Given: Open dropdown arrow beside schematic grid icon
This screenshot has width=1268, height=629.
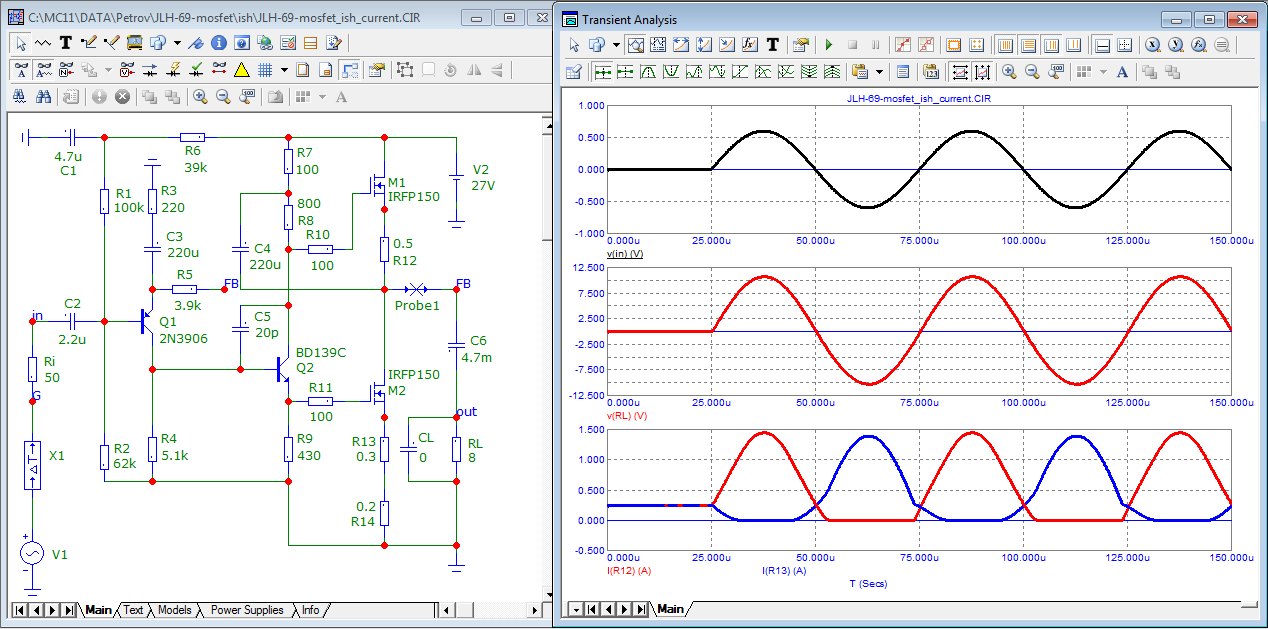Looking at the screenshot, I should tap(284, 70).
